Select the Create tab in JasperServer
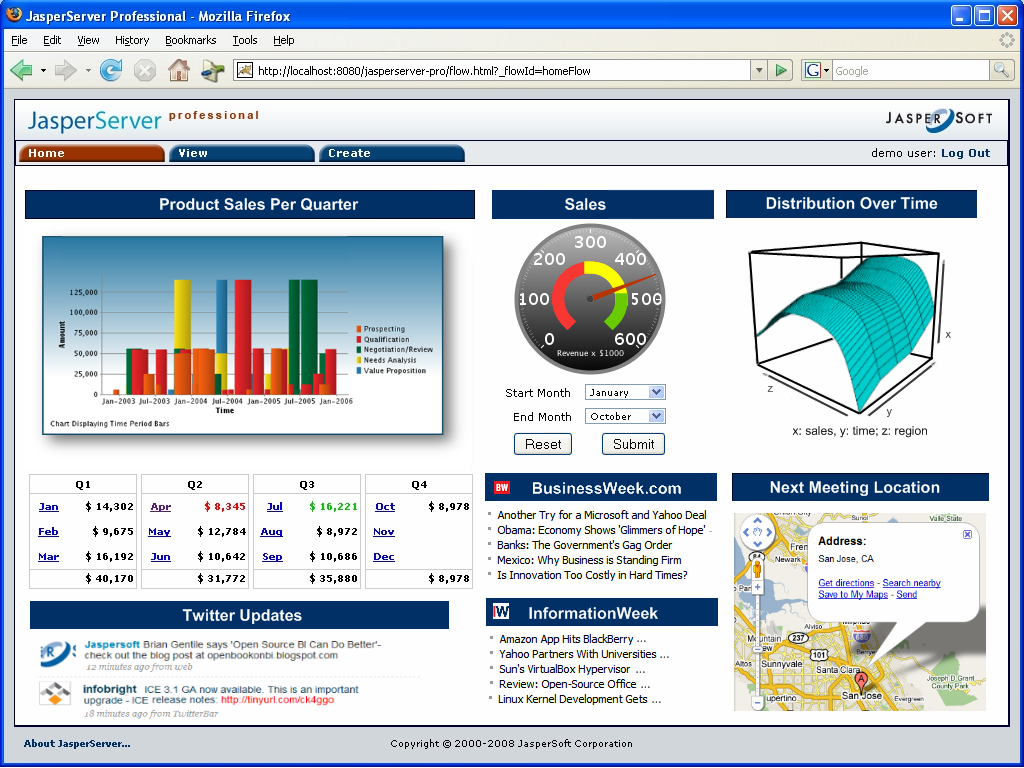 click(x=392, y=153)
